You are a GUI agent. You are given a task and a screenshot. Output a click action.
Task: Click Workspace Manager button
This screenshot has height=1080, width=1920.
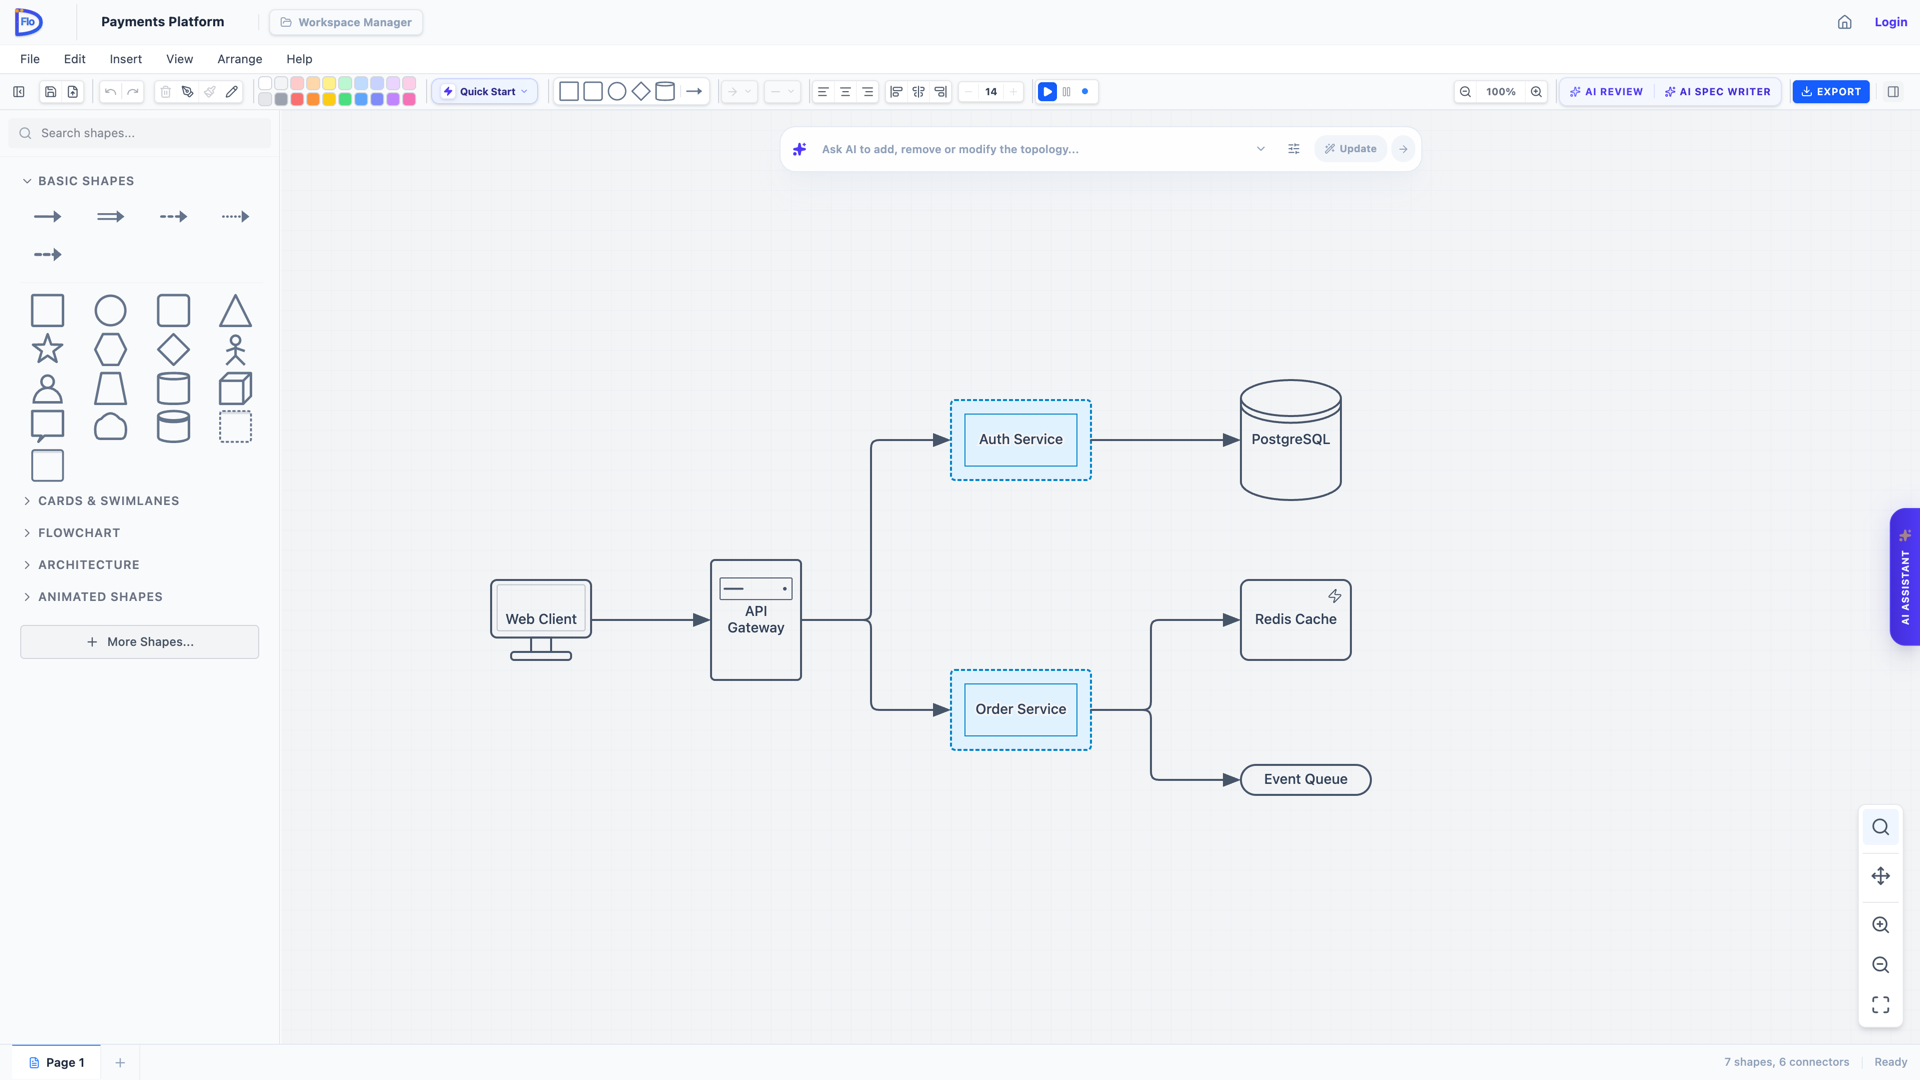pyautogui.click(x=346, y=22)
